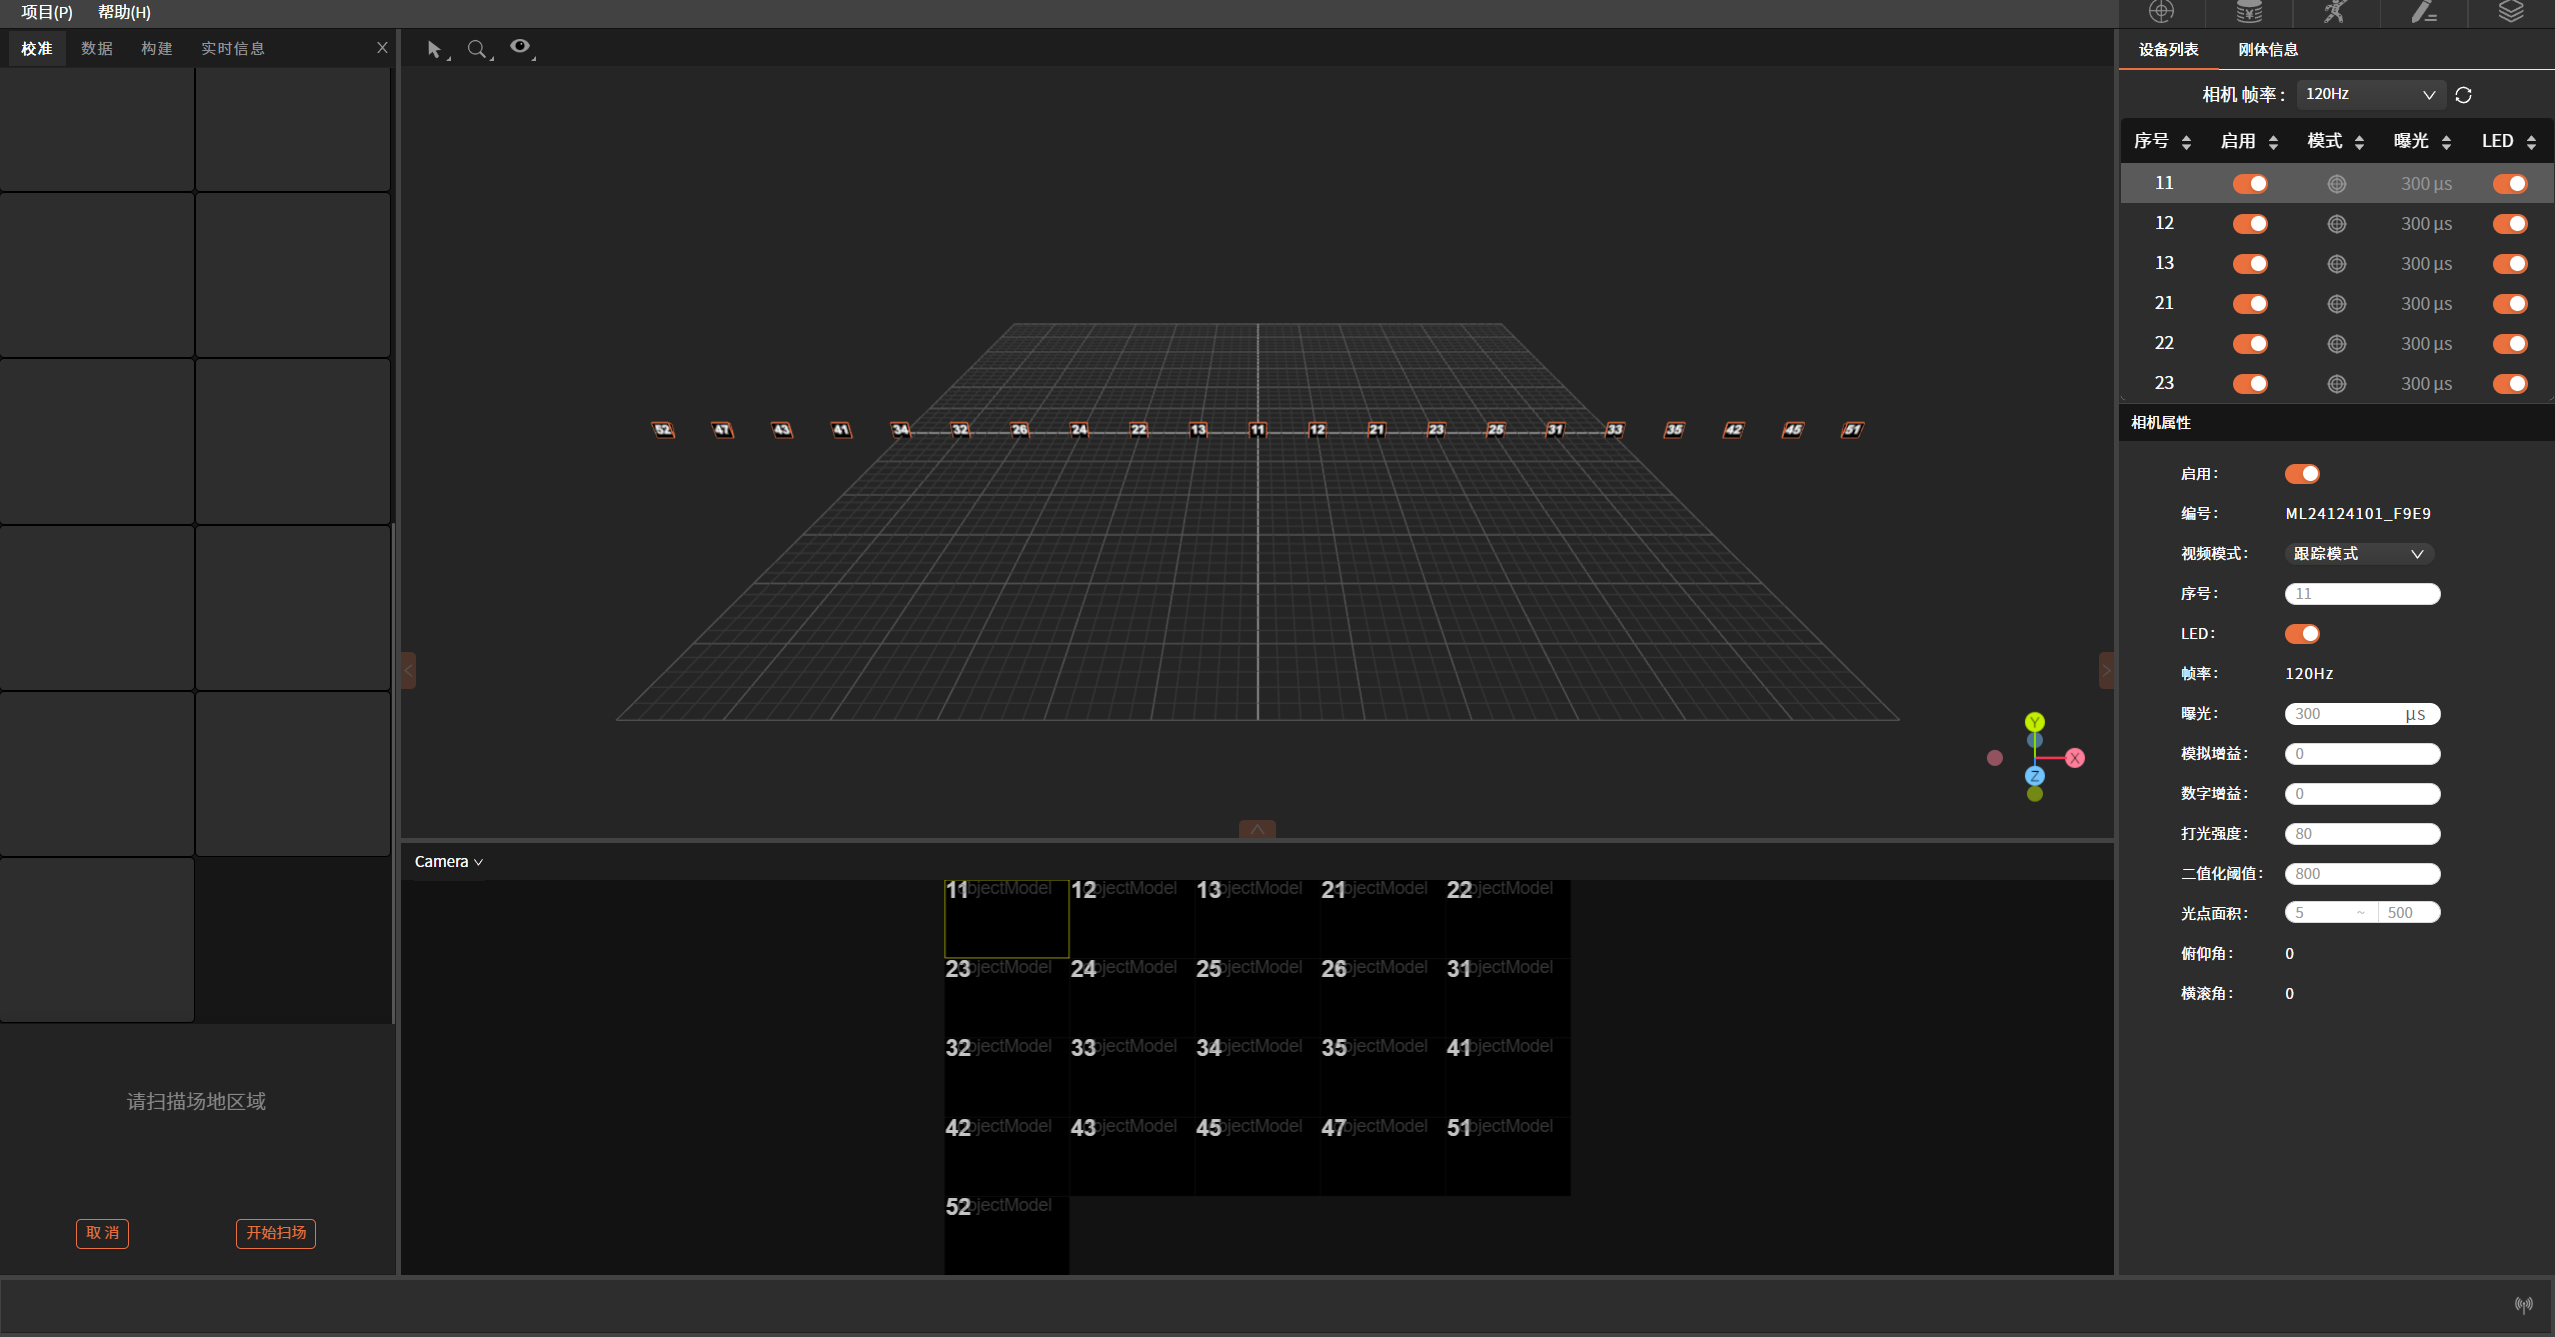Disable camera 12 enable switch
Viewport: 2555px width, 1337px height.
2250,224
